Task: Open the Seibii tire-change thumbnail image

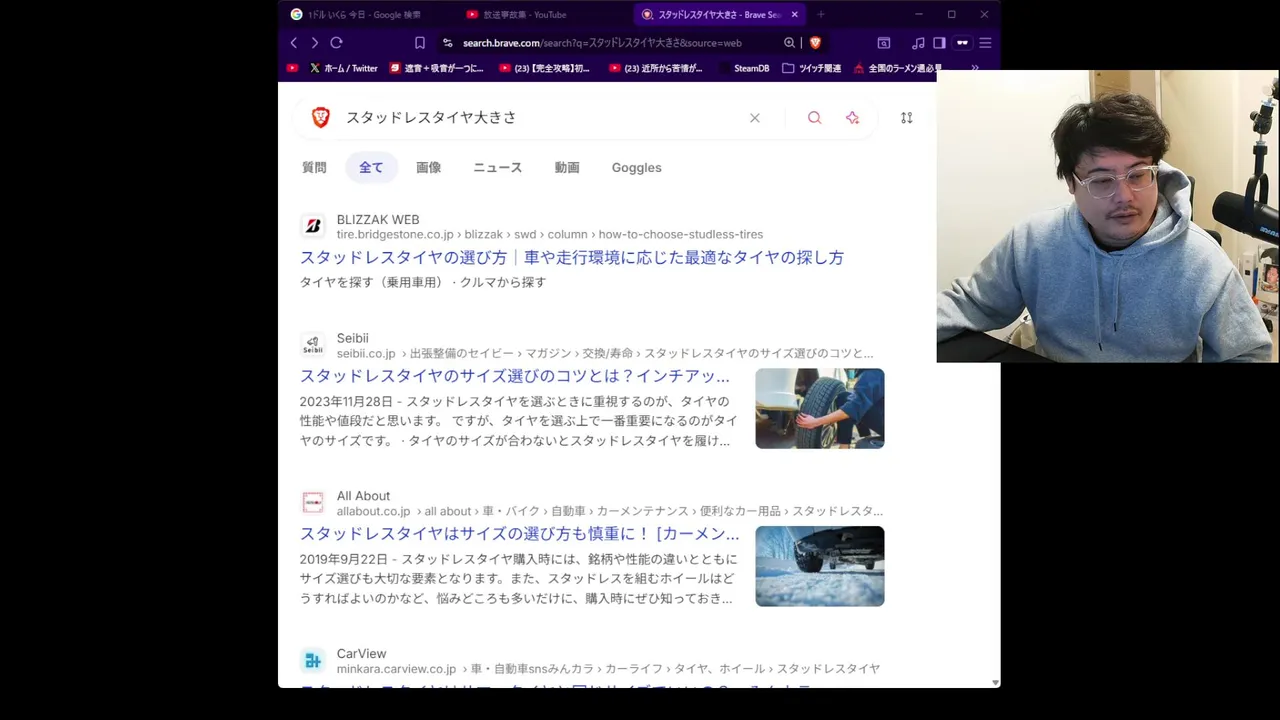Action: click(820, 408)
